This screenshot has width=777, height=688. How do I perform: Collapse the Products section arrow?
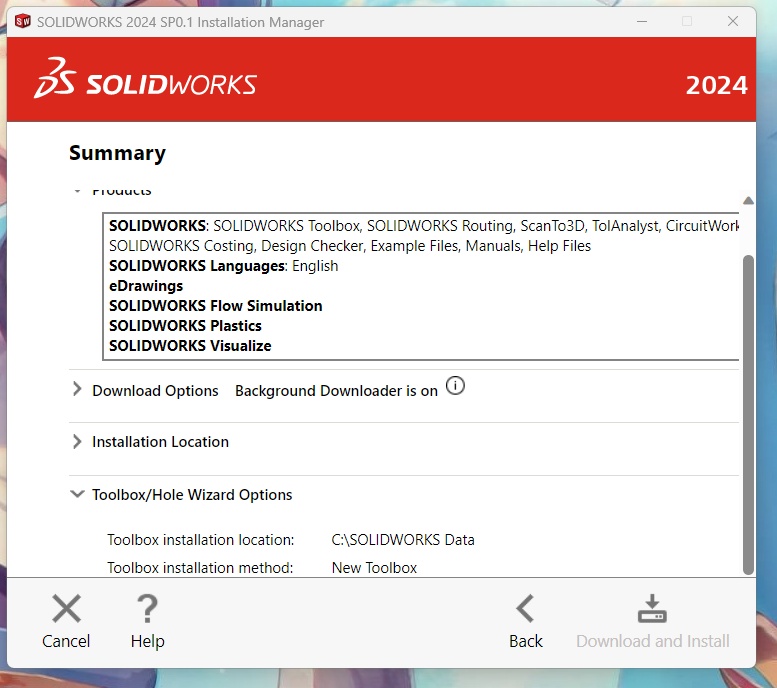(x=77, y=191)
